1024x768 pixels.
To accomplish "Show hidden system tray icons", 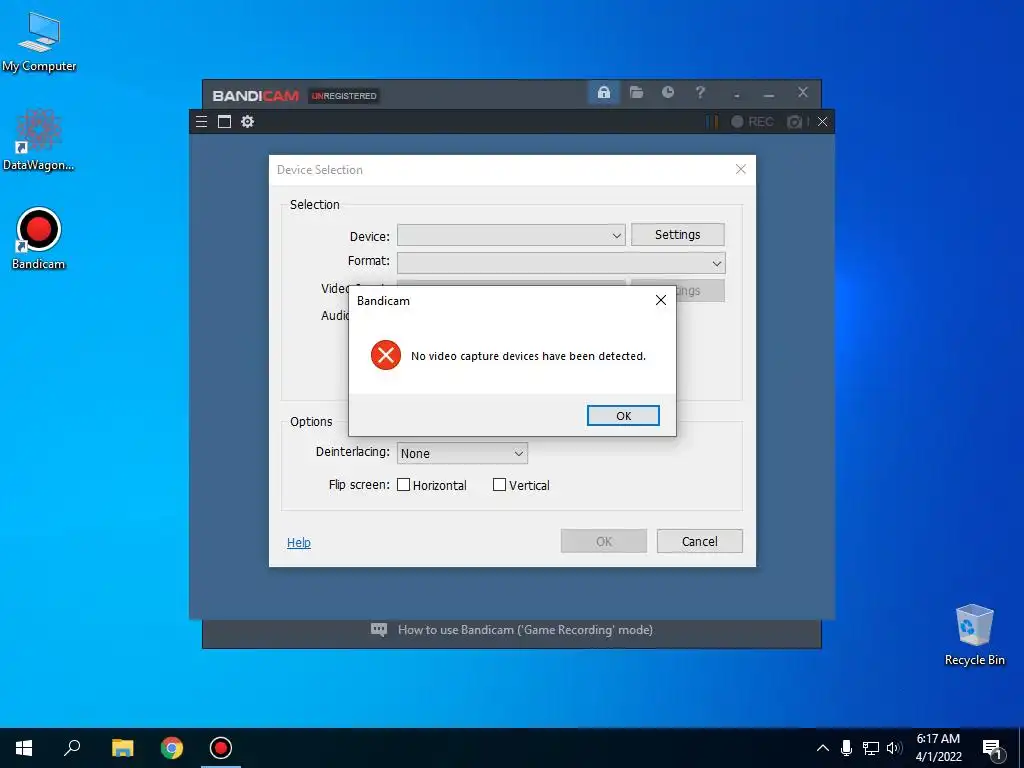I will pos(823,748).
